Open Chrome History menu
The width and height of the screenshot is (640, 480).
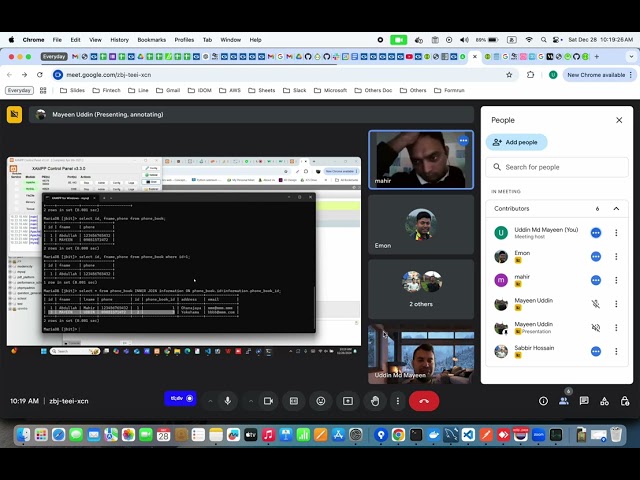pyautogui.click(x=119, y=40)
